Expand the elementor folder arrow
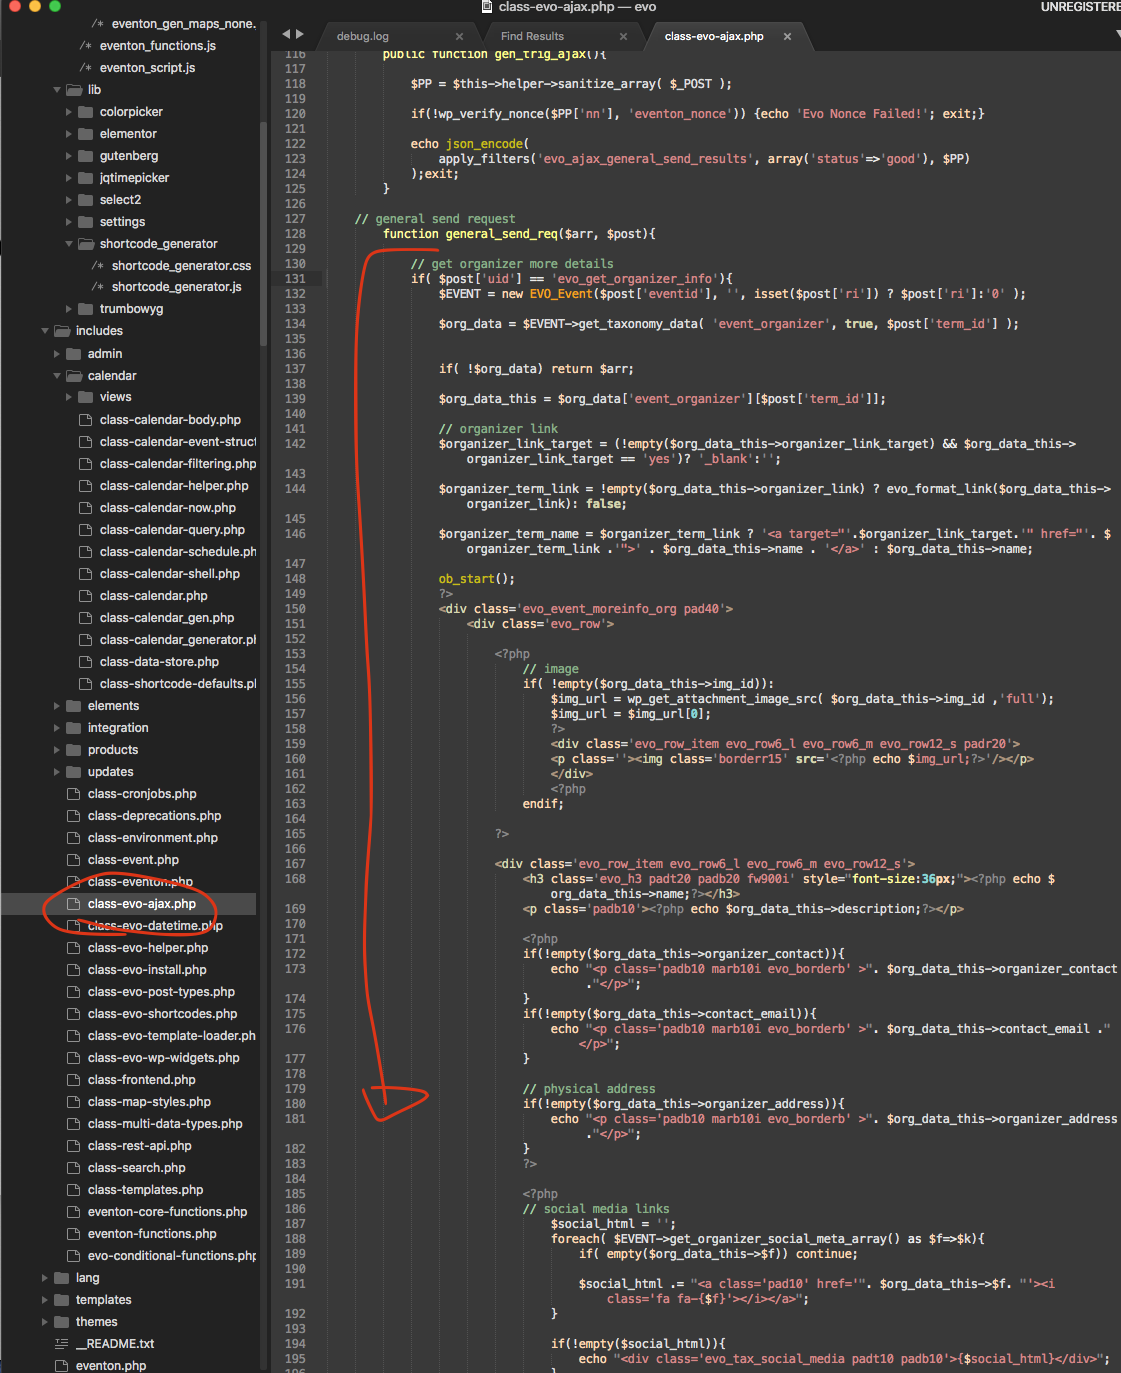This screenshot has height=1373, width=1121. [69, 134]
